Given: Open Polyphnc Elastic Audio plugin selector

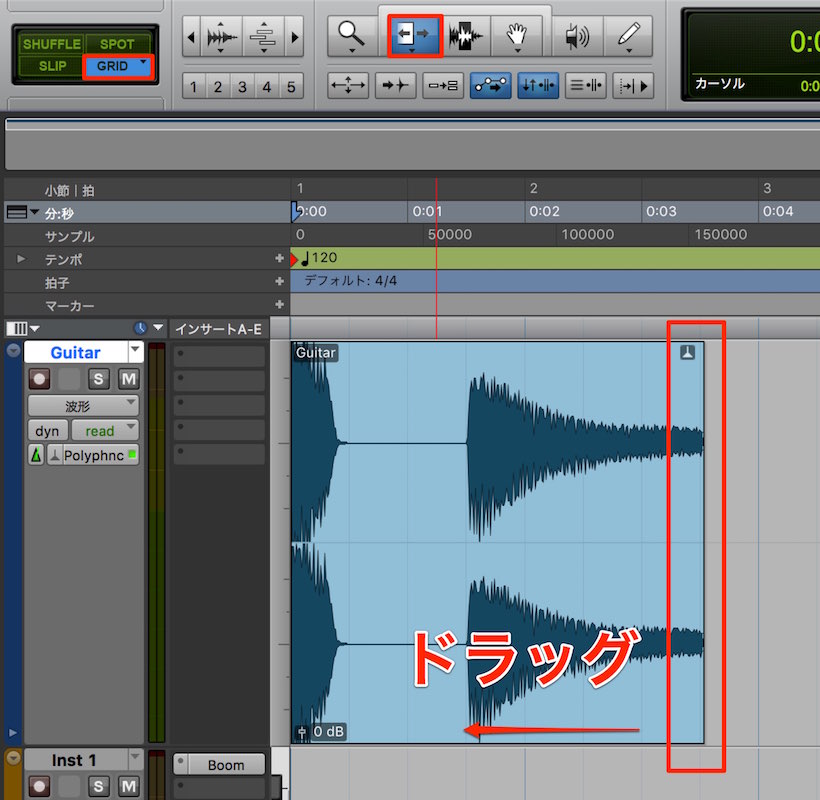Looking at the screenshot, I should [93, 455].
